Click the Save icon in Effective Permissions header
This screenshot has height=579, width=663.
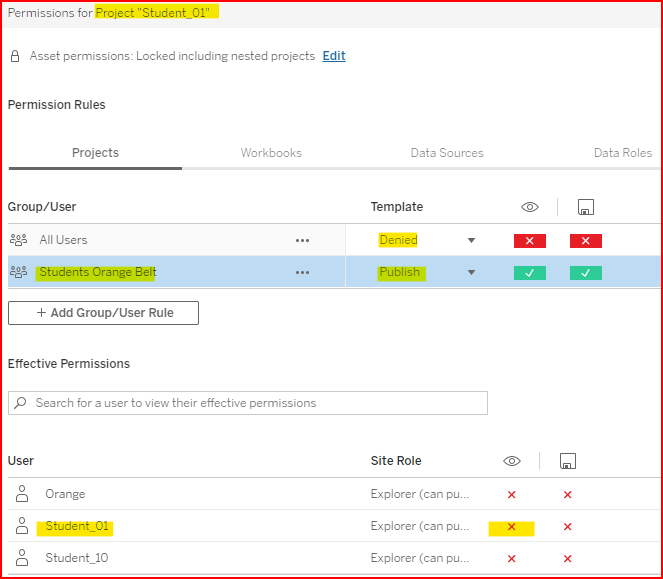point(567,461)
